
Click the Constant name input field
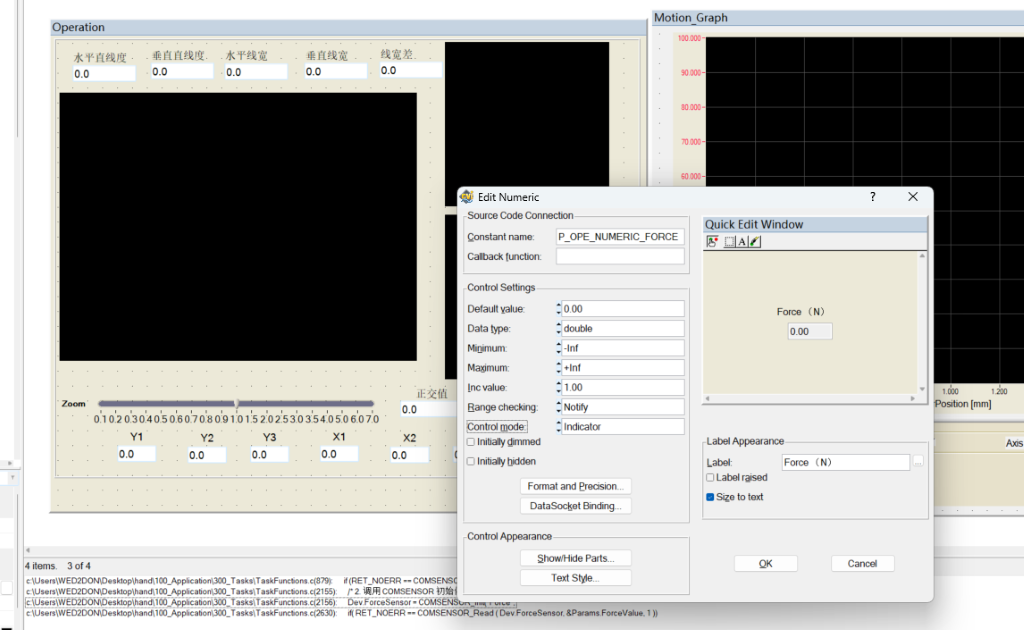(620, 236)
